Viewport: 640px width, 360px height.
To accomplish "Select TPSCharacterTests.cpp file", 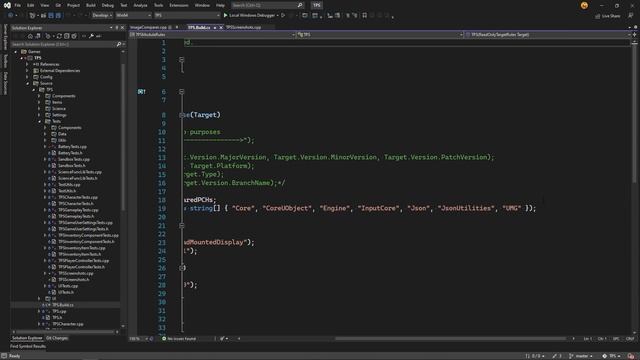I will pyautogui.click(x=78, y=197).
